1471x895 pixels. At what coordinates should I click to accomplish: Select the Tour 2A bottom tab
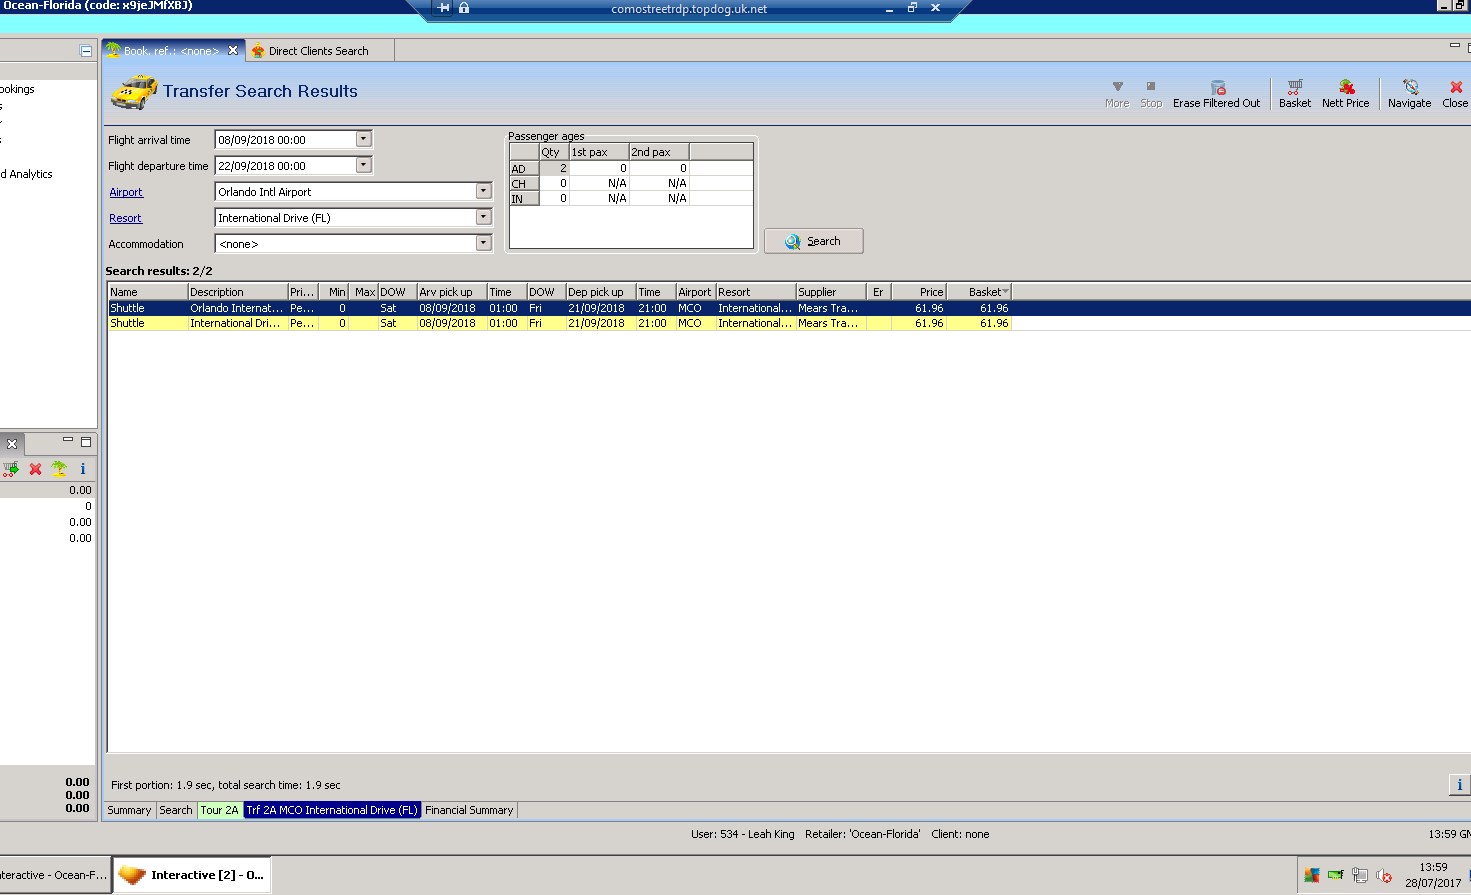[x=219, y=810]
